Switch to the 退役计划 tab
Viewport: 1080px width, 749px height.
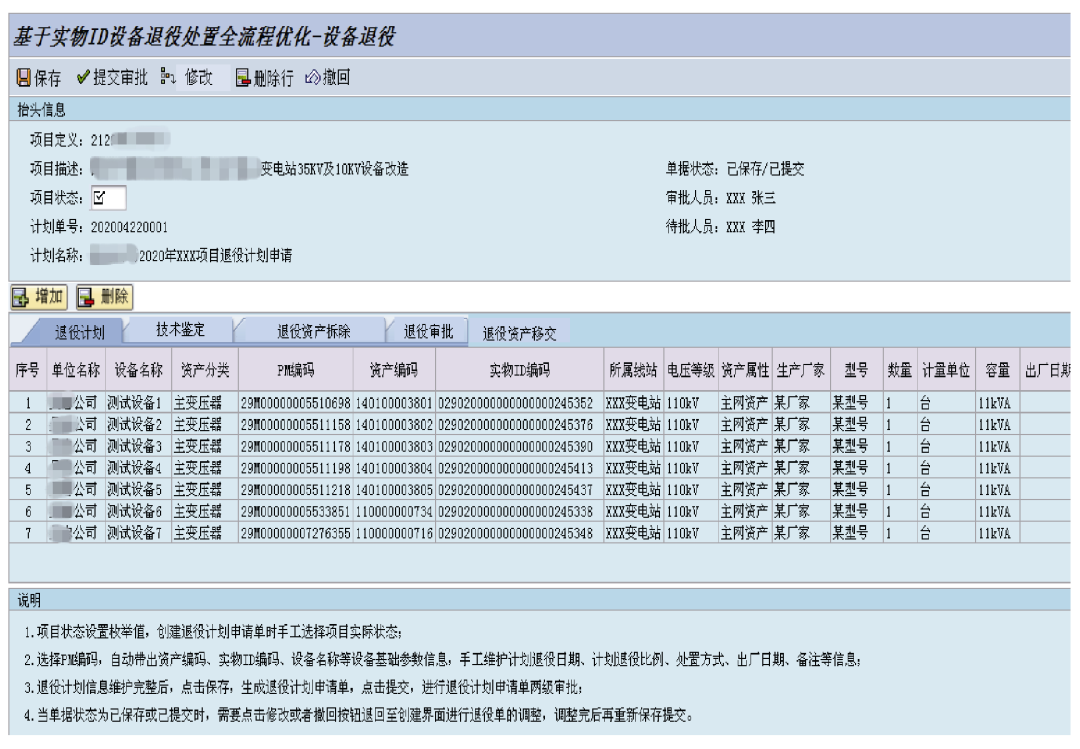coord(79,332)
